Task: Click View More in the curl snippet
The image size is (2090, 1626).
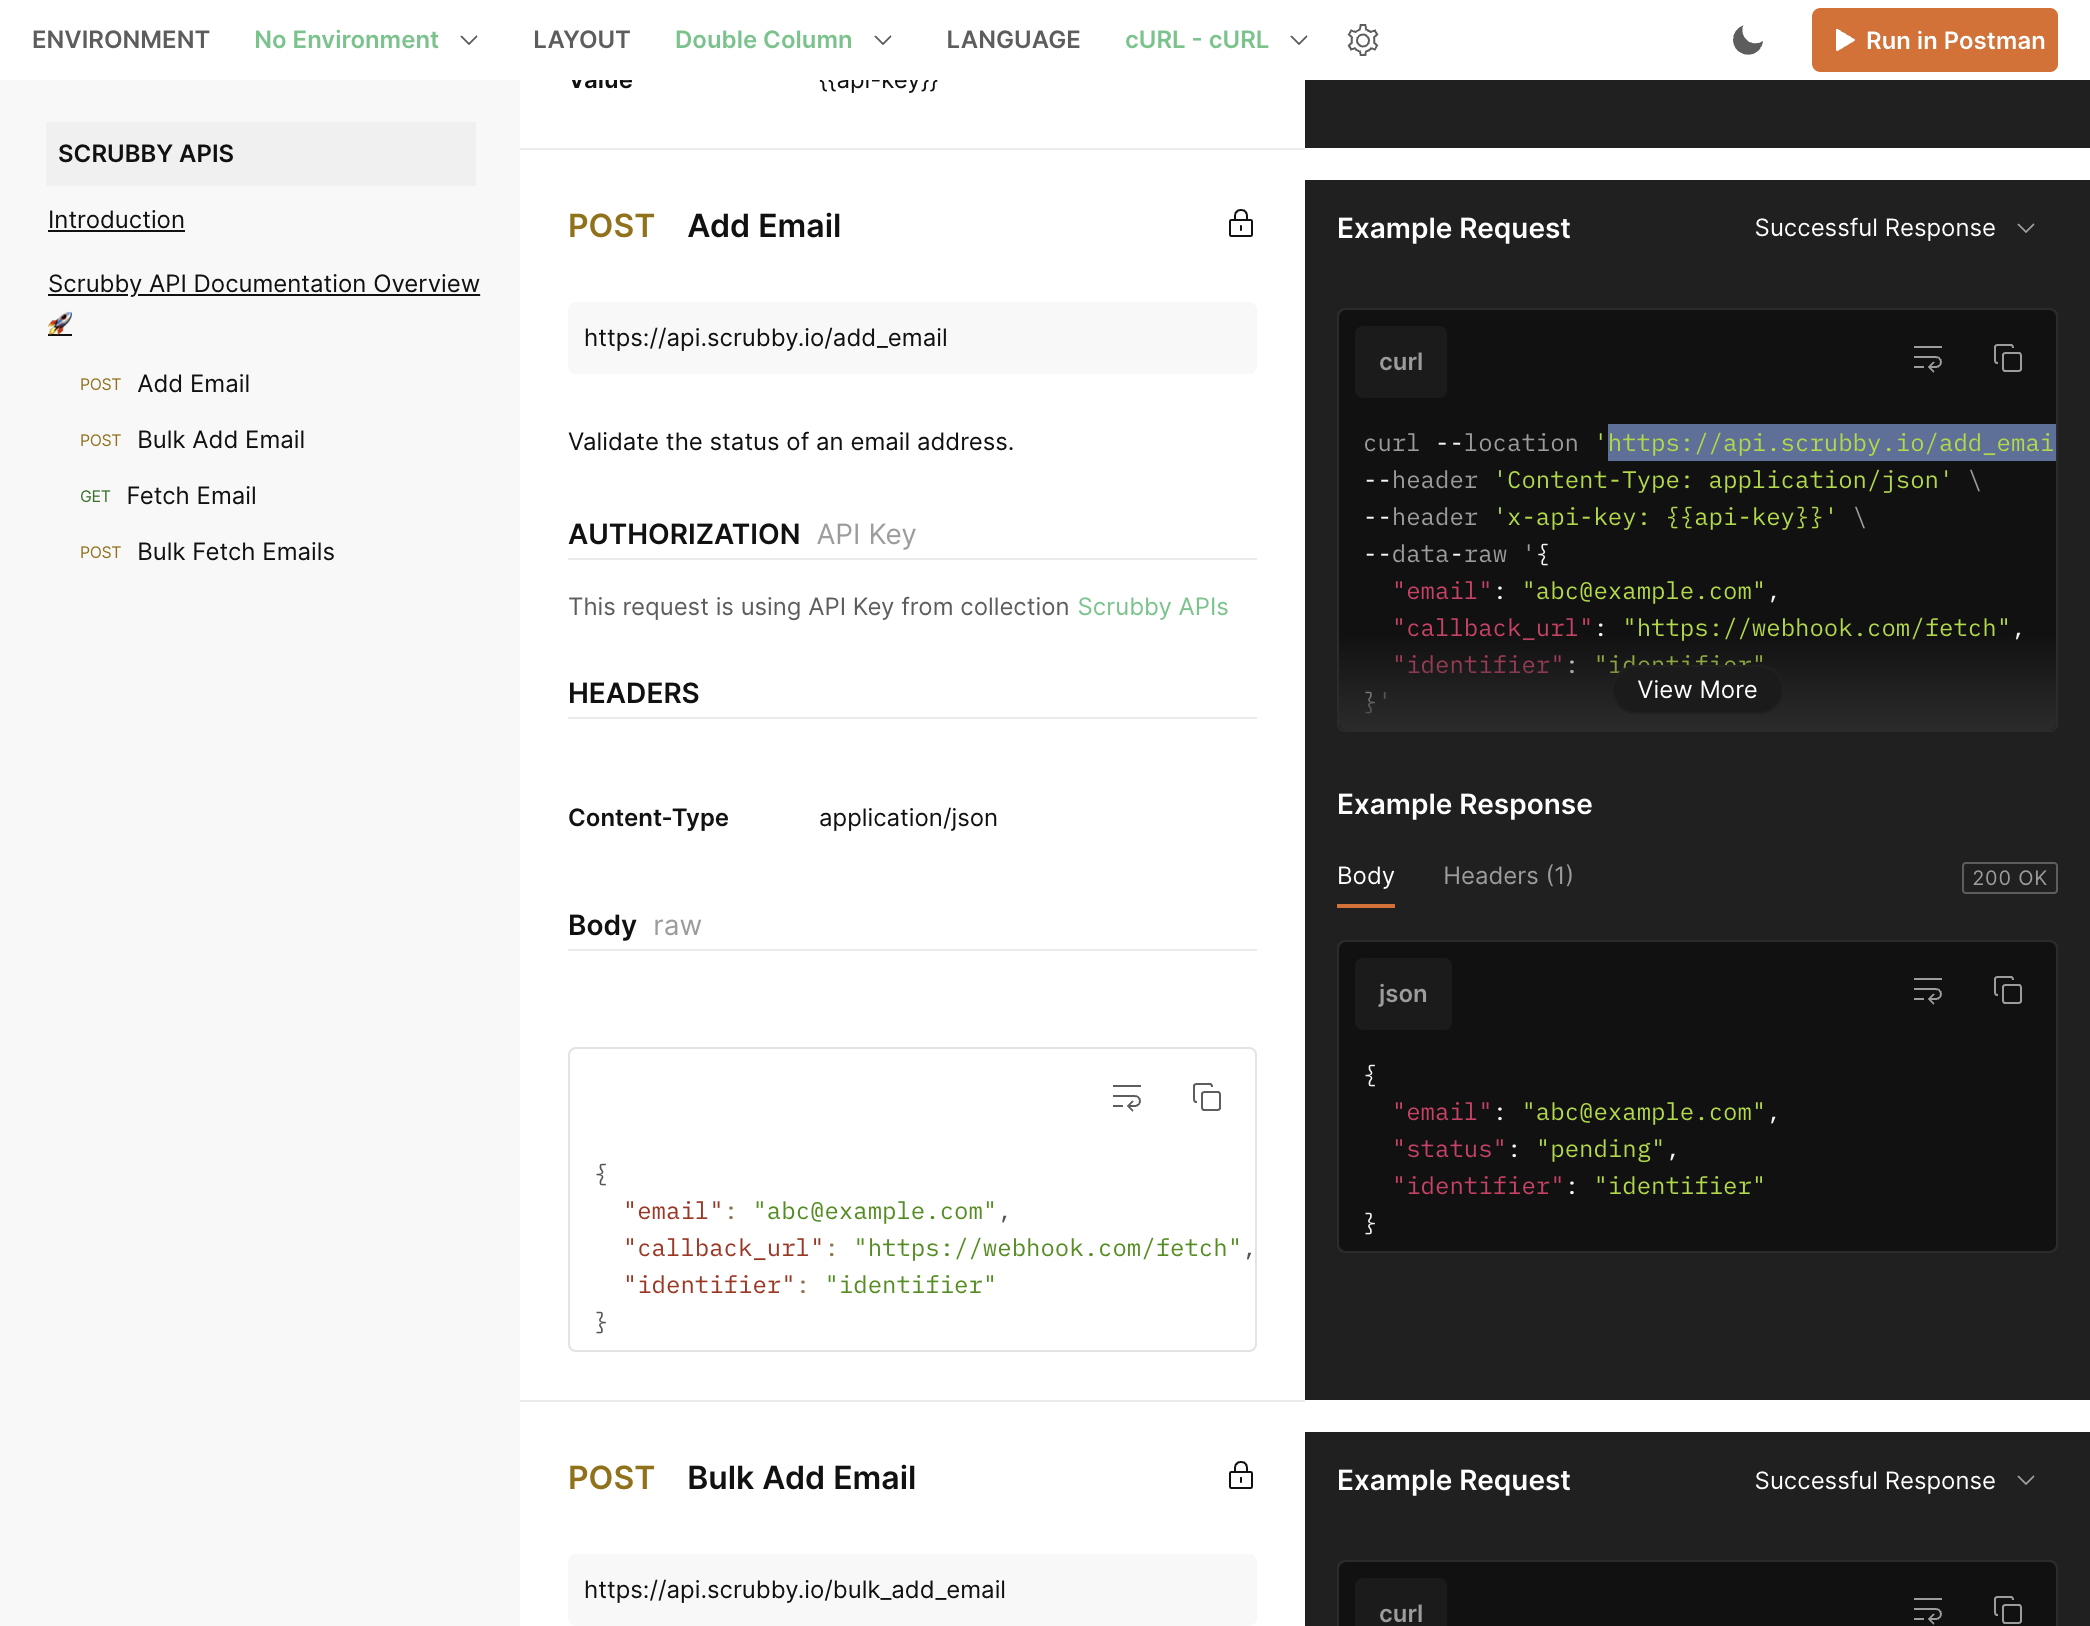Action: pyautogui.click(x=1696, y=690)
